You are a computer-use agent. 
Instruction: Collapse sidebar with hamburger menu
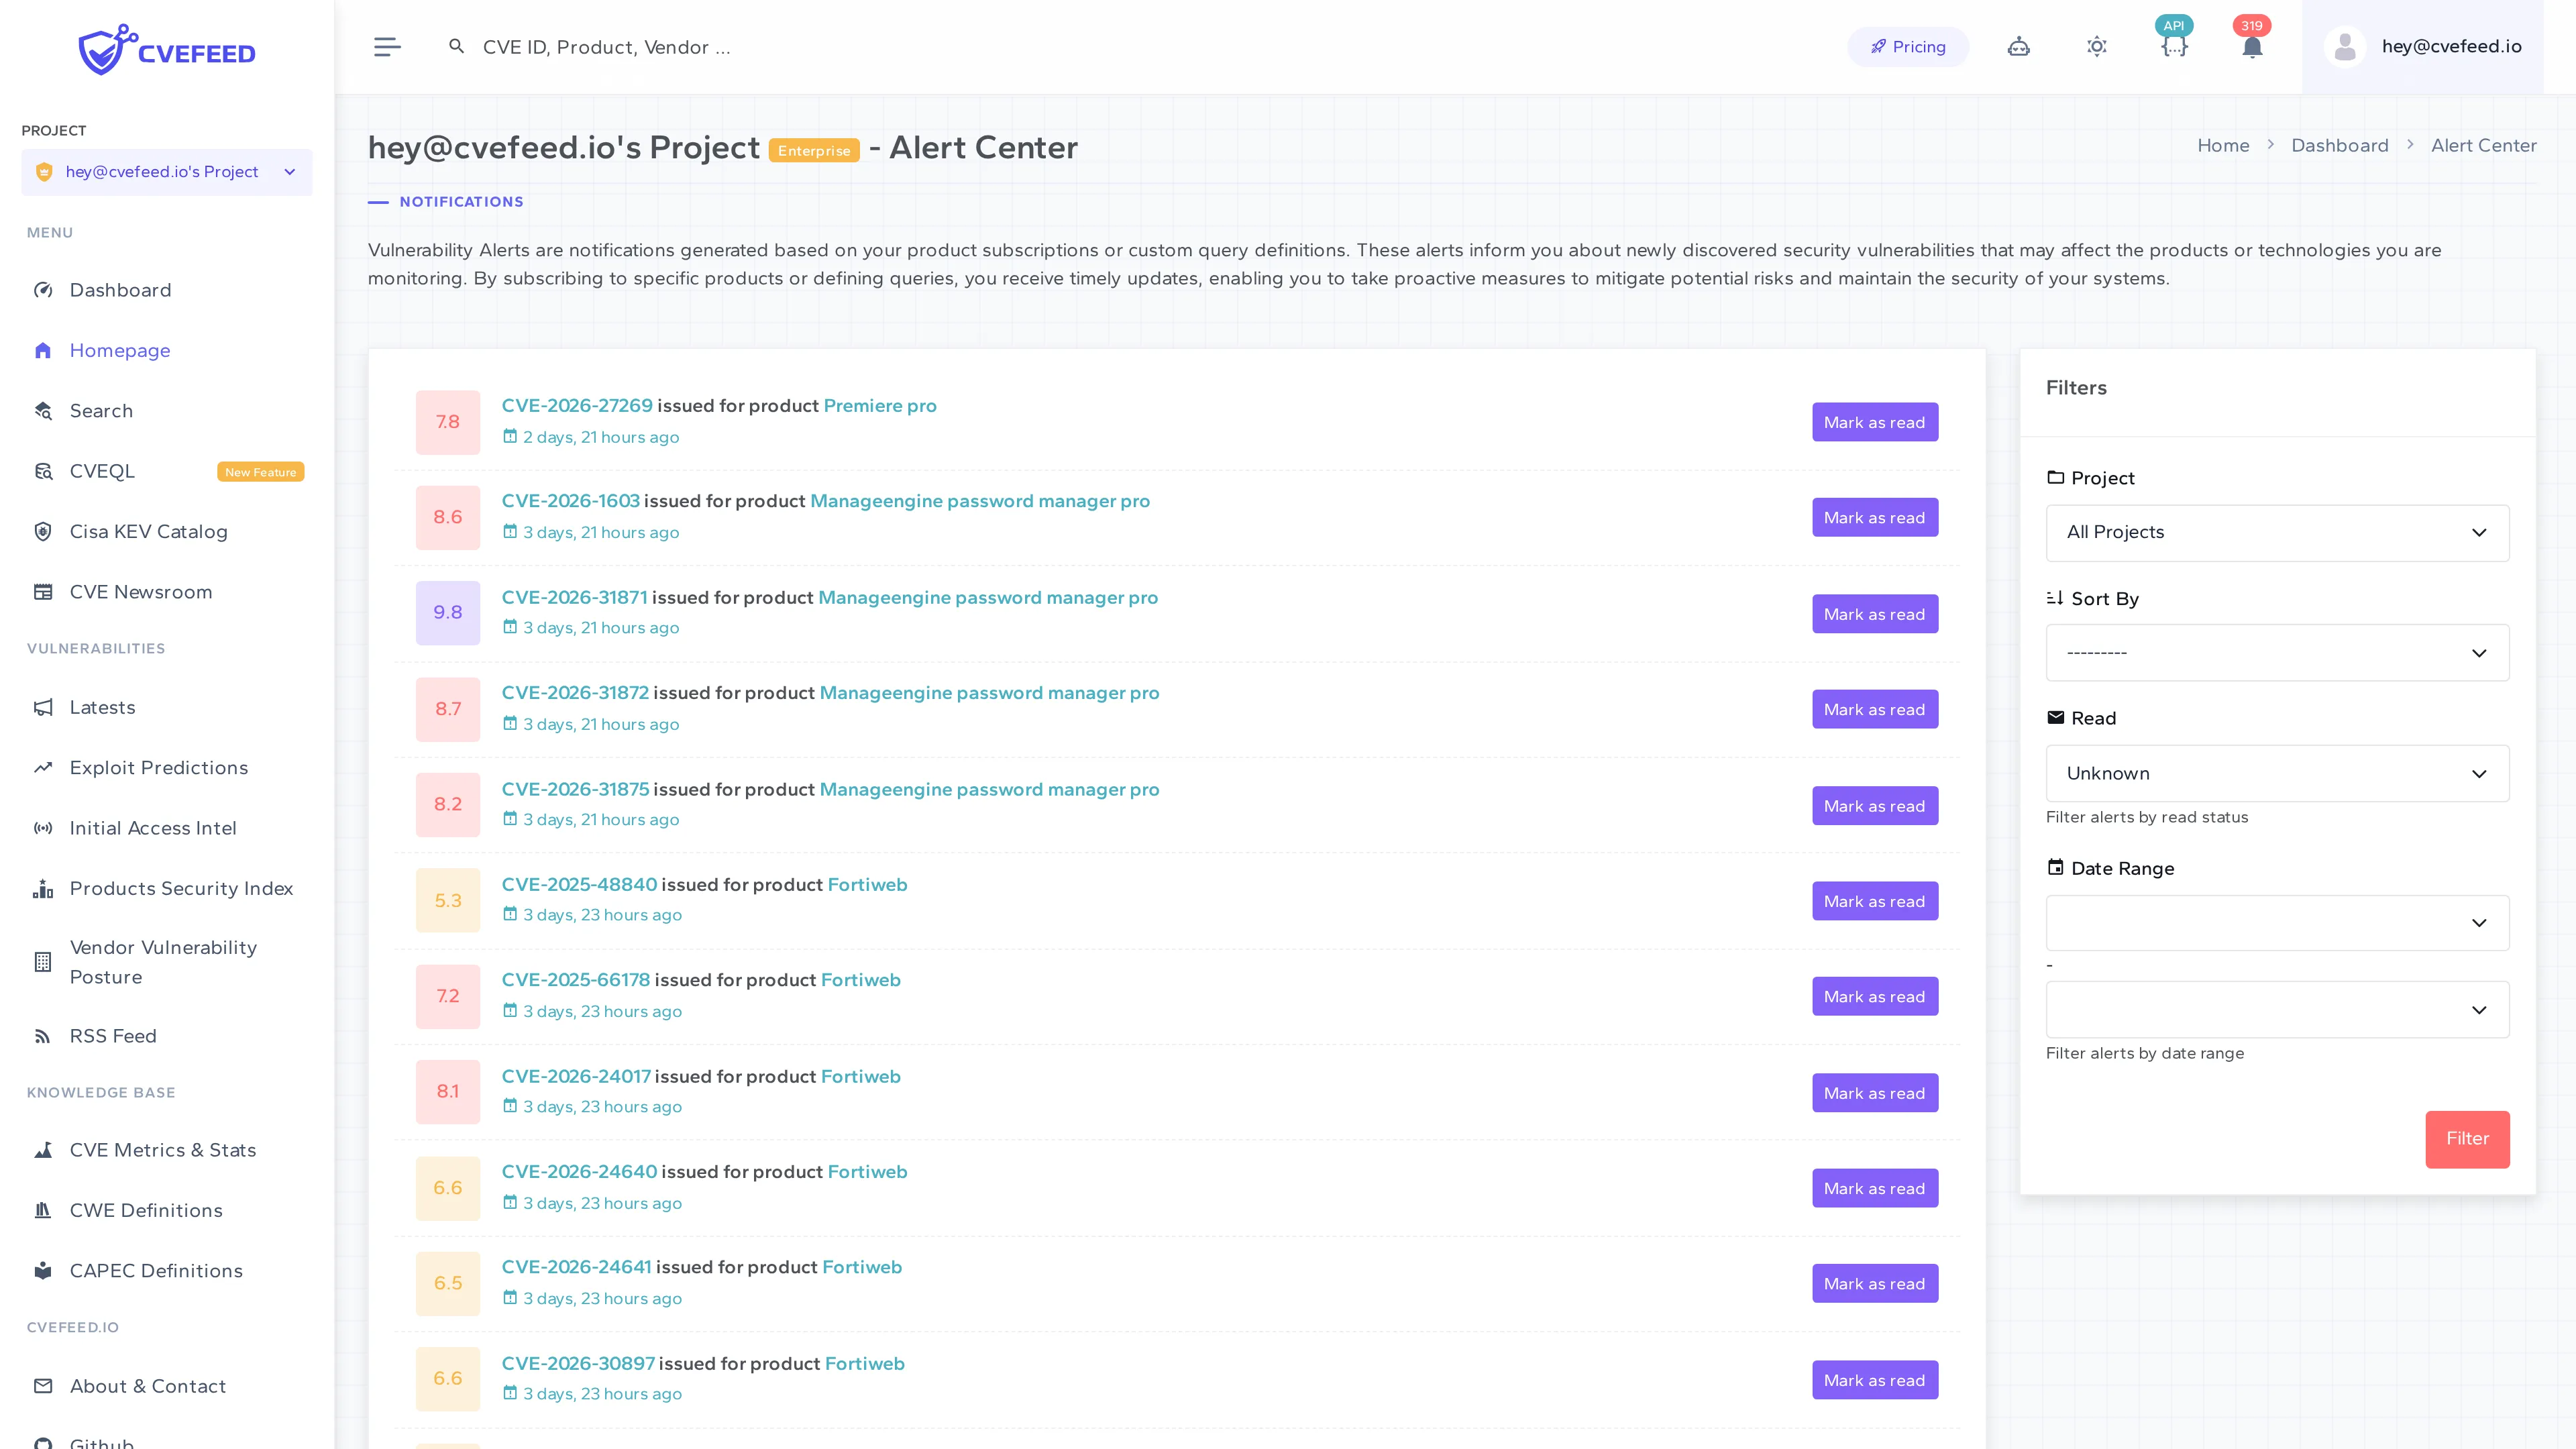point(387,46)
